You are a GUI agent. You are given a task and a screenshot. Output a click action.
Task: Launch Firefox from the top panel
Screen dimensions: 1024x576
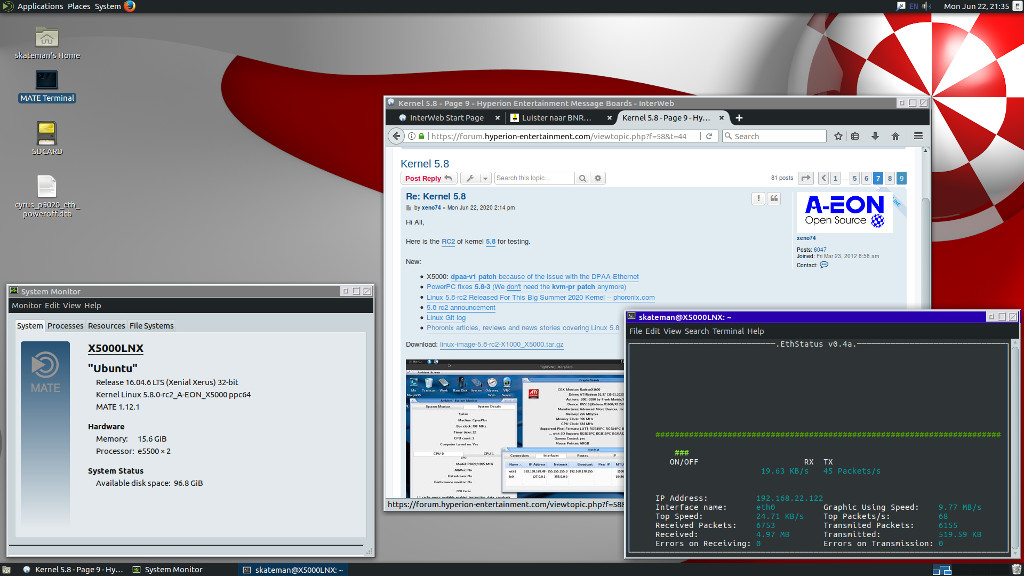click(129, 6)
